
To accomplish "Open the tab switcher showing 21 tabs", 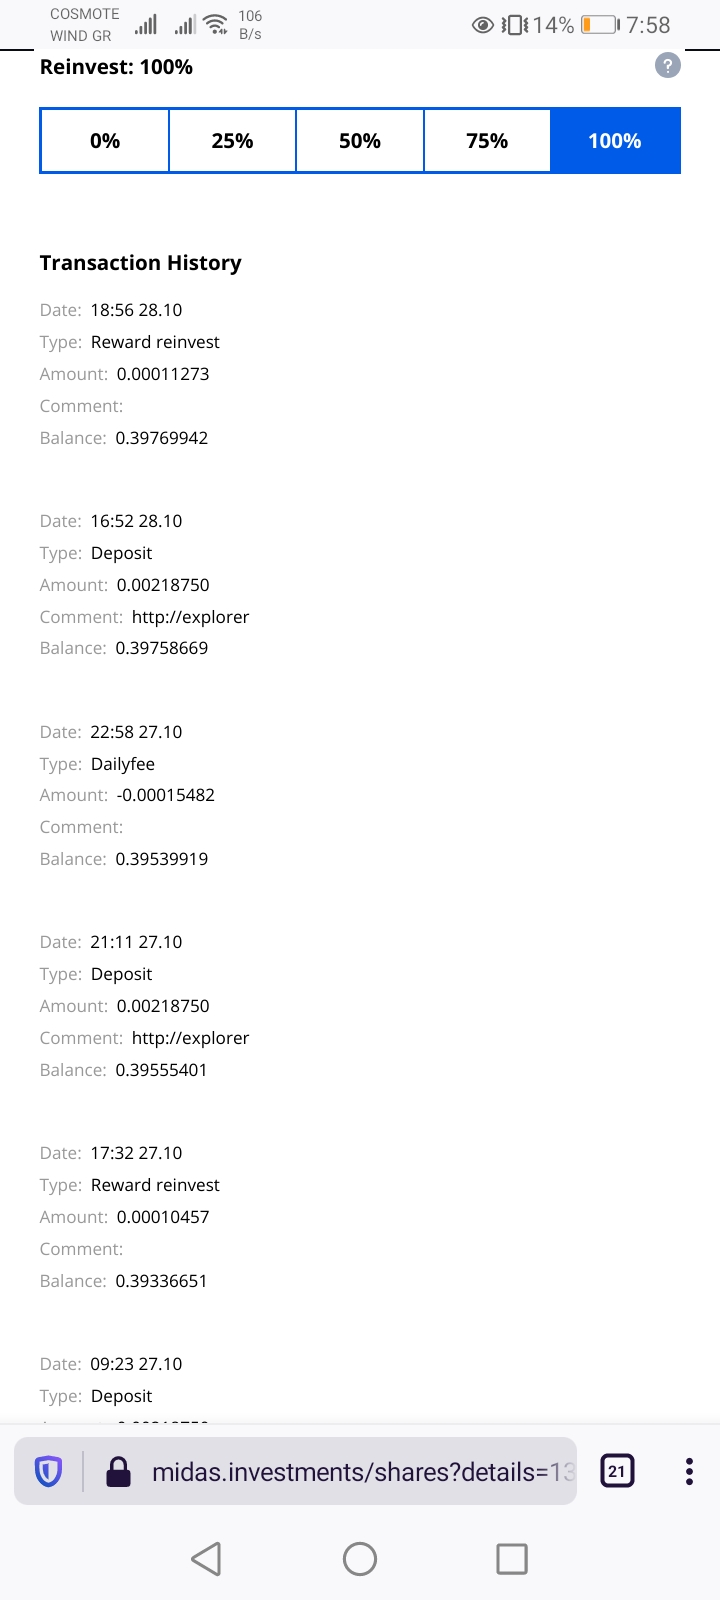I will (617, 1471).
